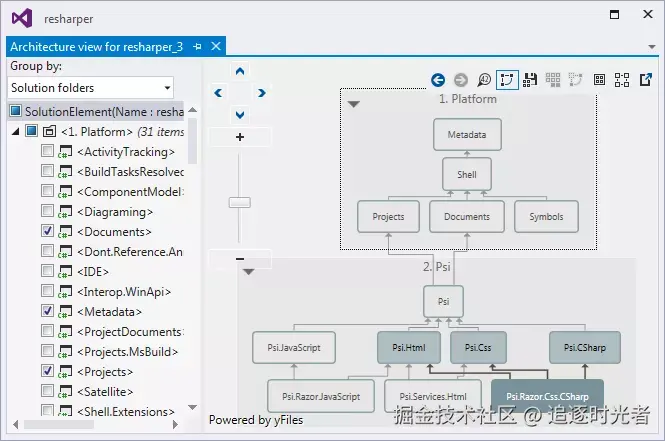Screen dimensions: 665x441
Task: Select the Shell node in the diagram
Action: (467, 174)
